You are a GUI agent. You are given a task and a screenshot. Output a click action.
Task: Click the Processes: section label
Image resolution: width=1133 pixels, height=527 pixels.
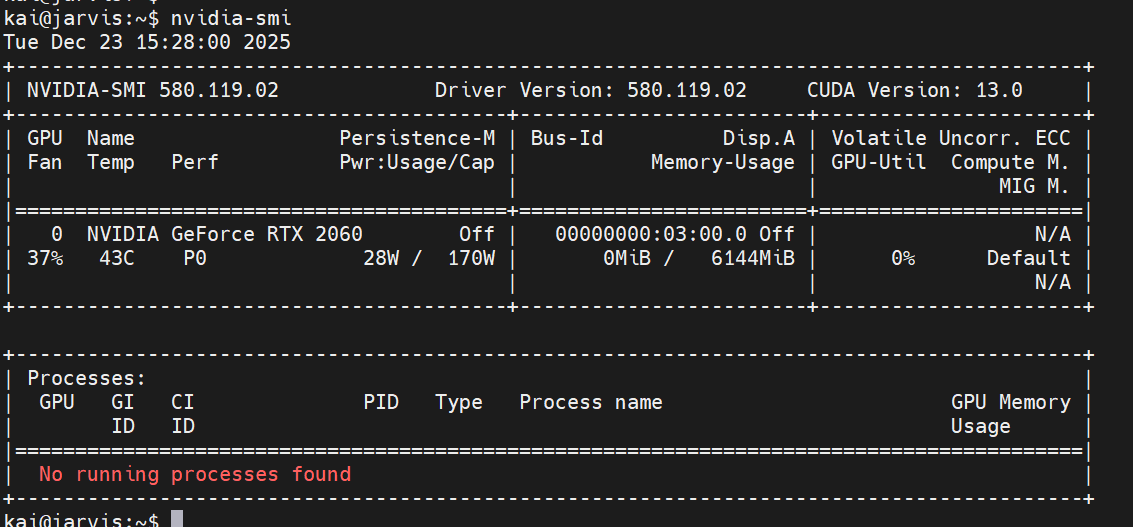pos(87,378)
